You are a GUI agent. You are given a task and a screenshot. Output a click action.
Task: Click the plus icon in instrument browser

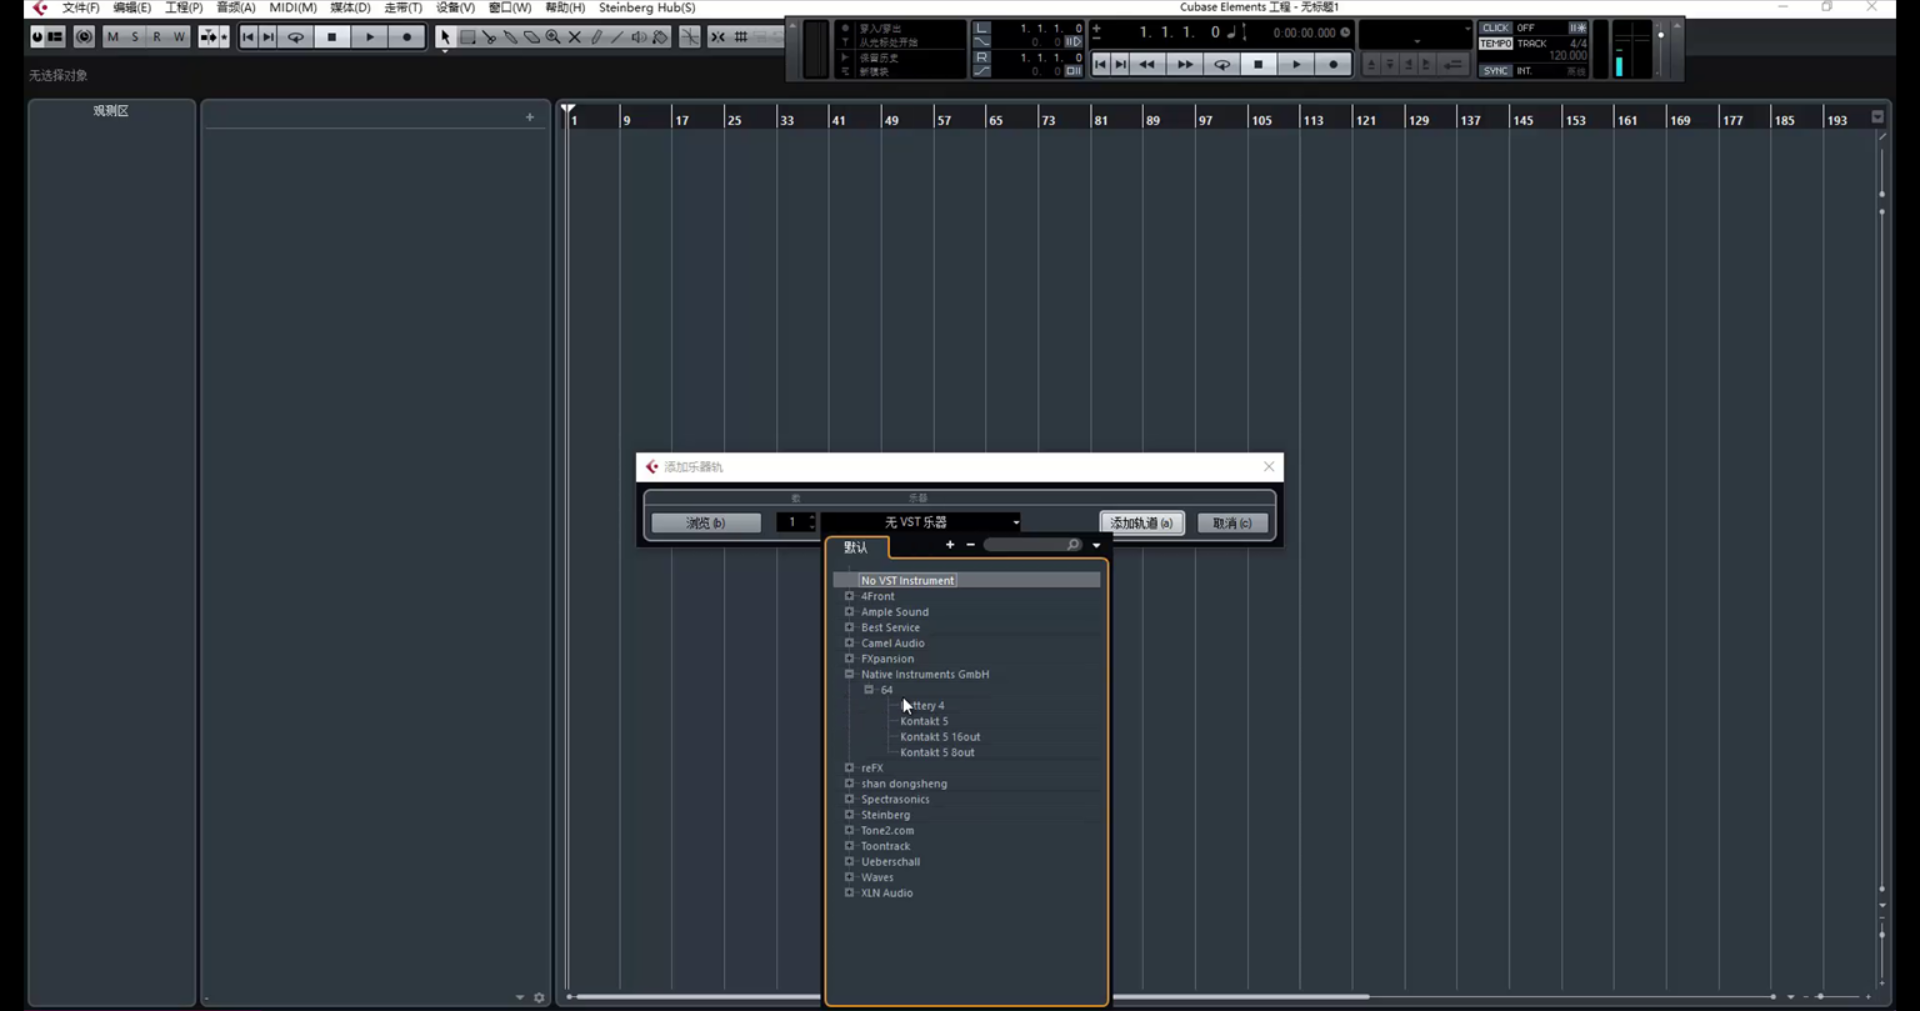tap(950, 545)
